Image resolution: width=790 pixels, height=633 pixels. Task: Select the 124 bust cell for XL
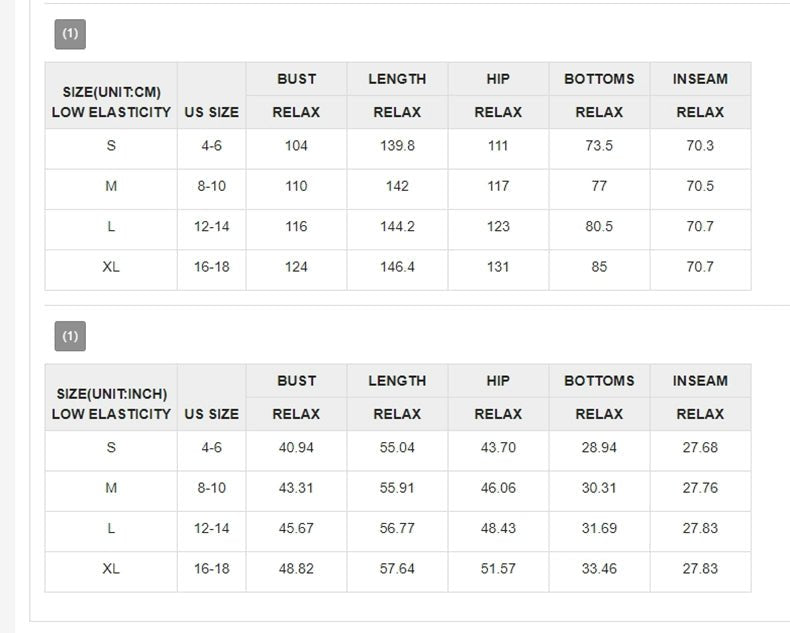[296, 267]
